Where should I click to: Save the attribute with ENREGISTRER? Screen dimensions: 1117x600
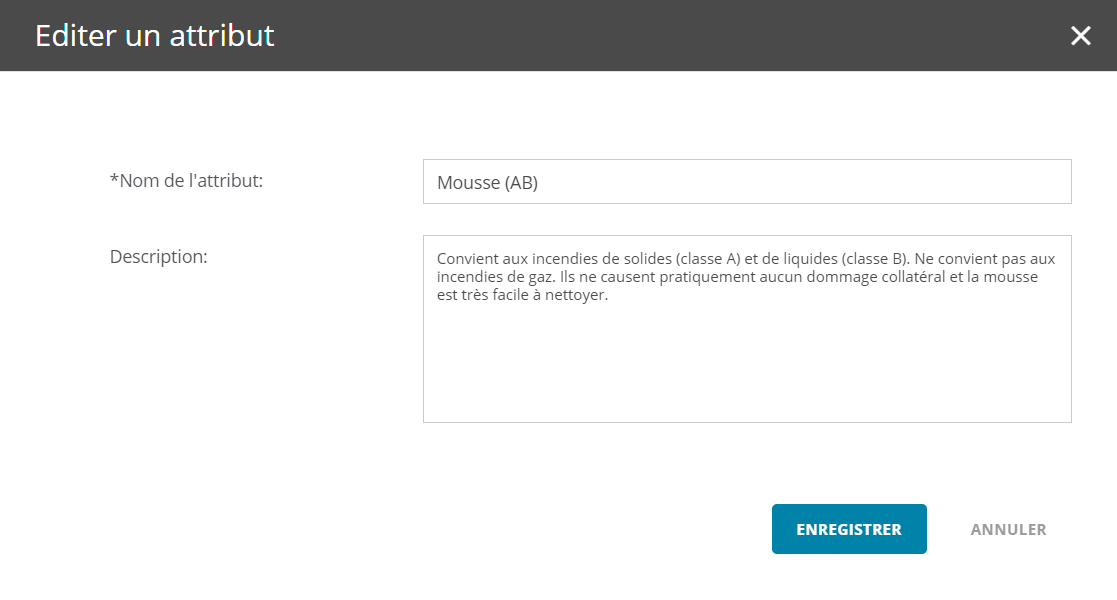point(849,529)
